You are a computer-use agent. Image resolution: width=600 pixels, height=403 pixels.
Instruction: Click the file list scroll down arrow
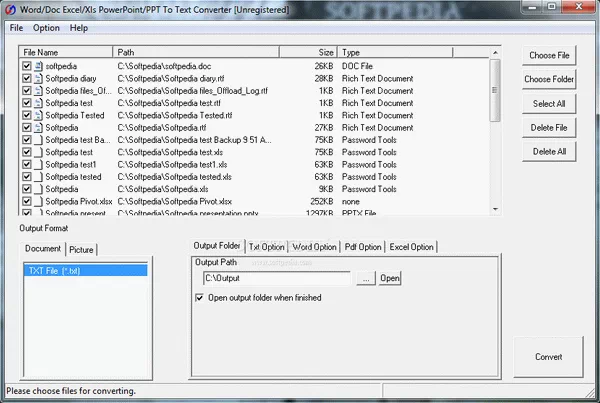(495, 209)
